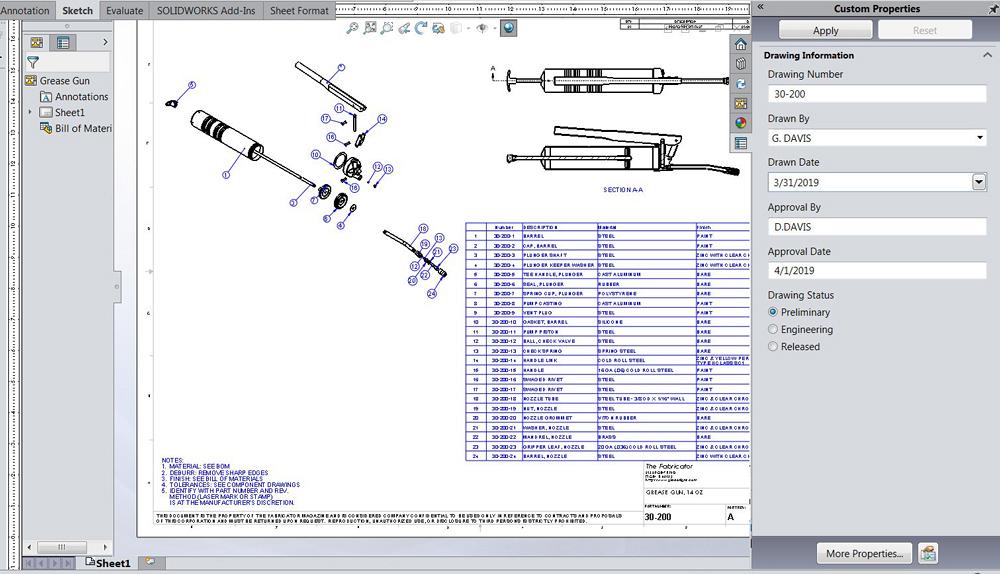The width and height of the screenshot is (1000, 574).
Task: Click the Zoom to Fit magnifier icon
Action: click(352, 28)
